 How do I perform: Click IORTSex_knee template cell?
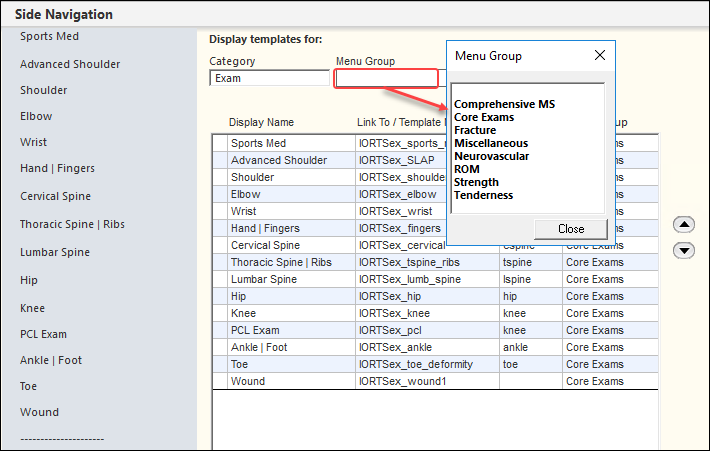427,313
